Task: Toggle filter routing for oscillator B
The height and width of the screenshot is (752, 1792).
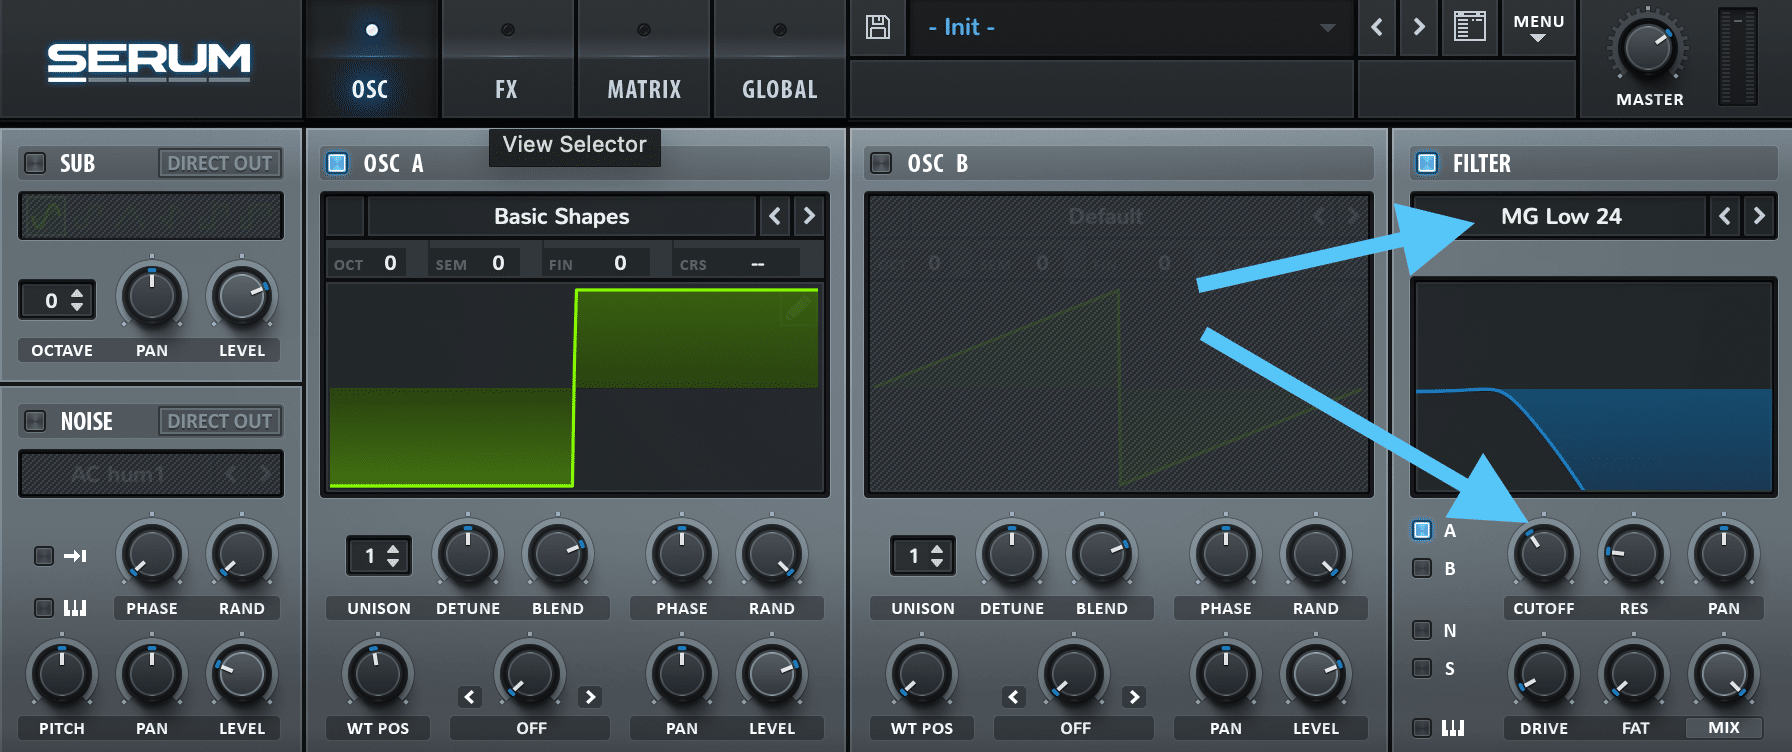Action: (1422, 568)
